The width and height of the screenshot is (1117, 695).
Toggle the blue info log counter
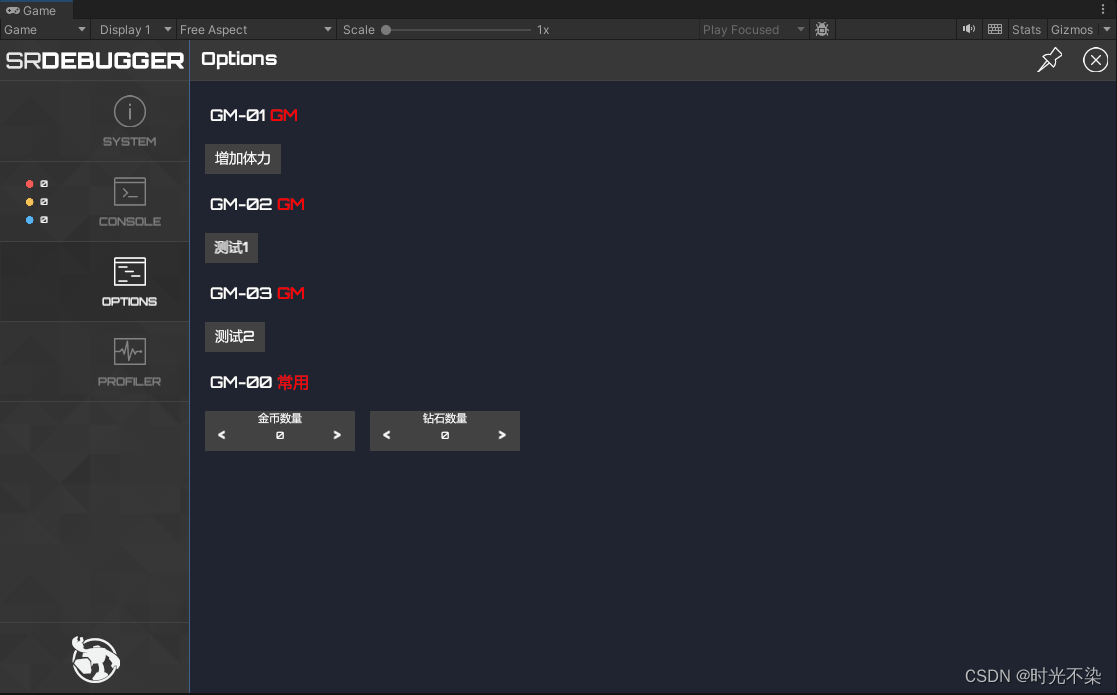tap(35, 219)
